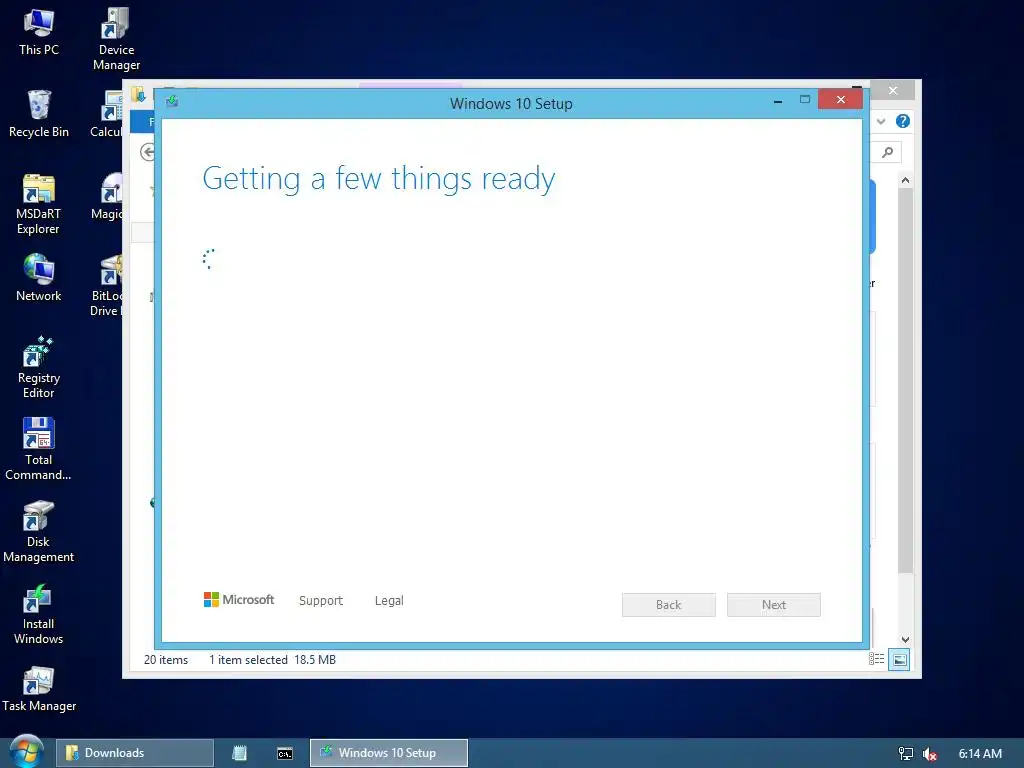The image size is (1024, 768).
Task: Click the Microsoft logo
Action: pyautogui.click(x=239, y=600)
